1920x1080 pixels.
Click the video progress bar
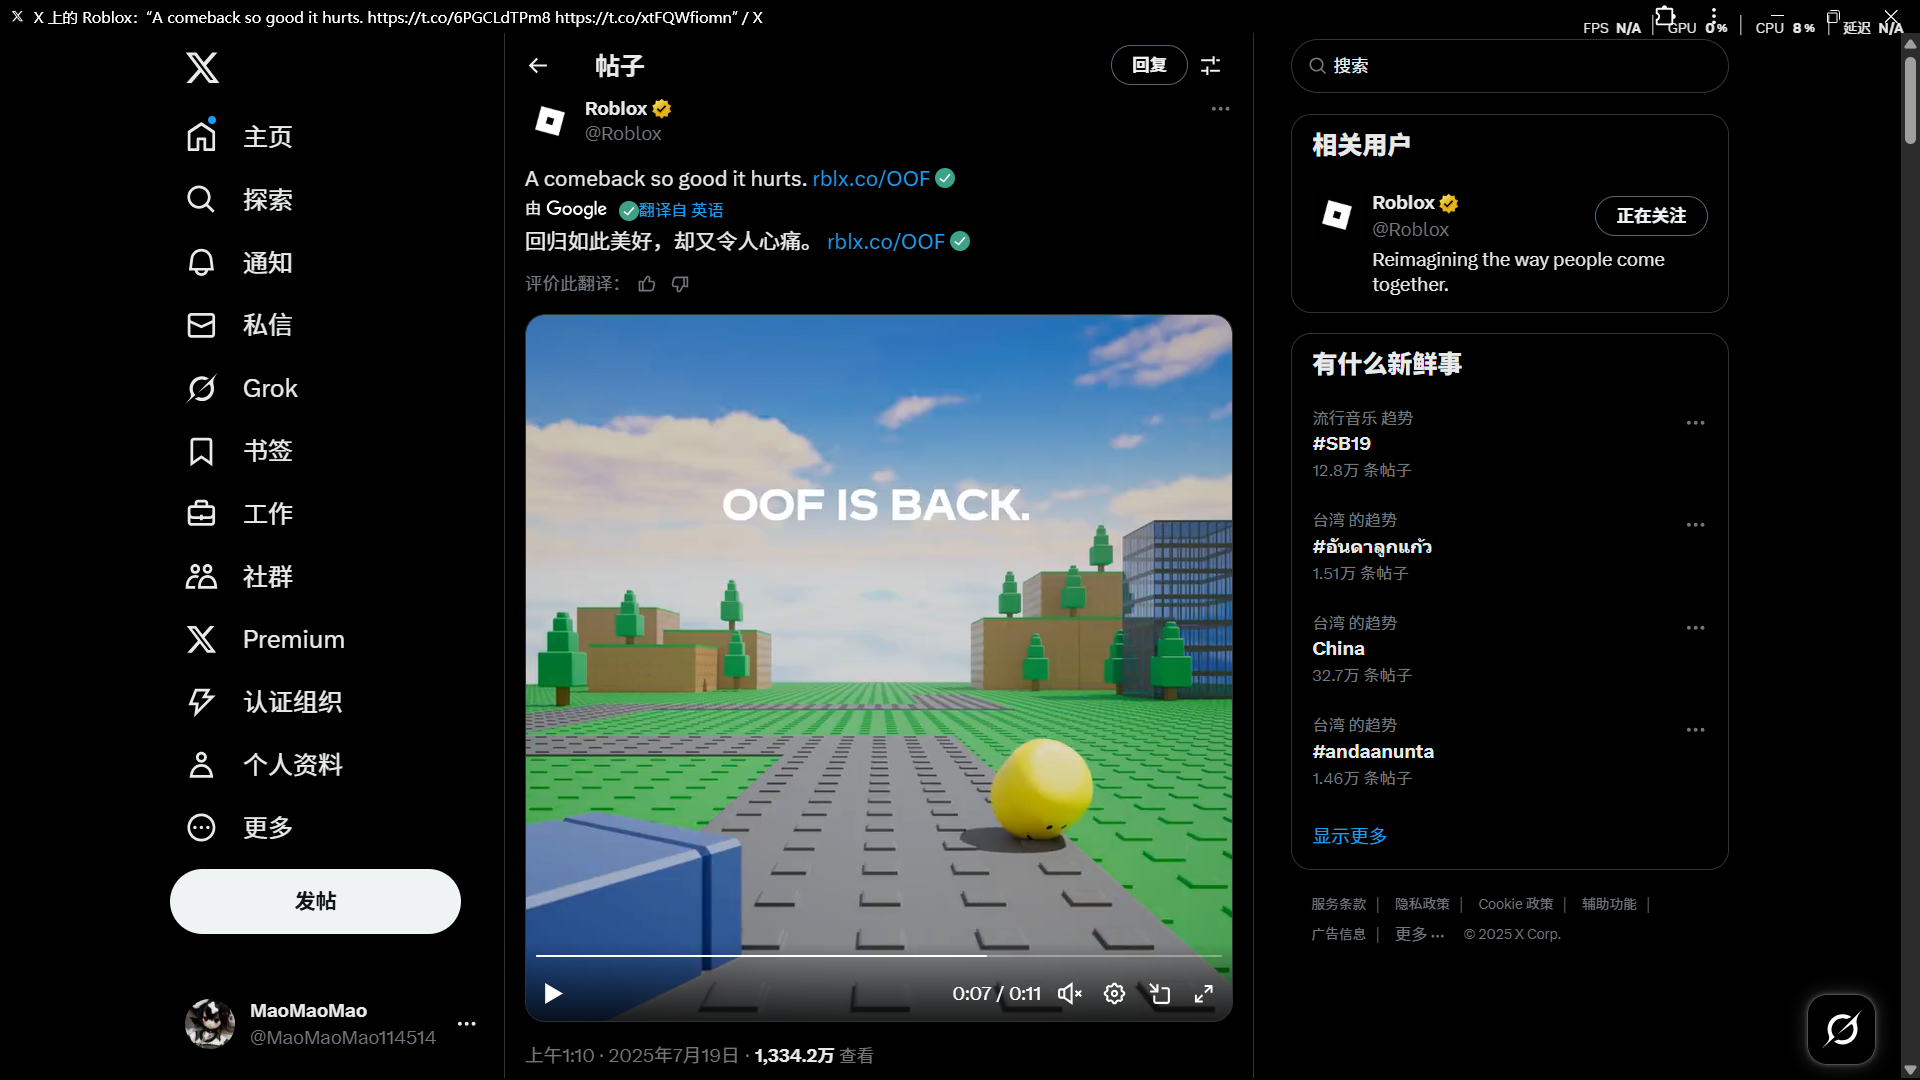(878, 956)
